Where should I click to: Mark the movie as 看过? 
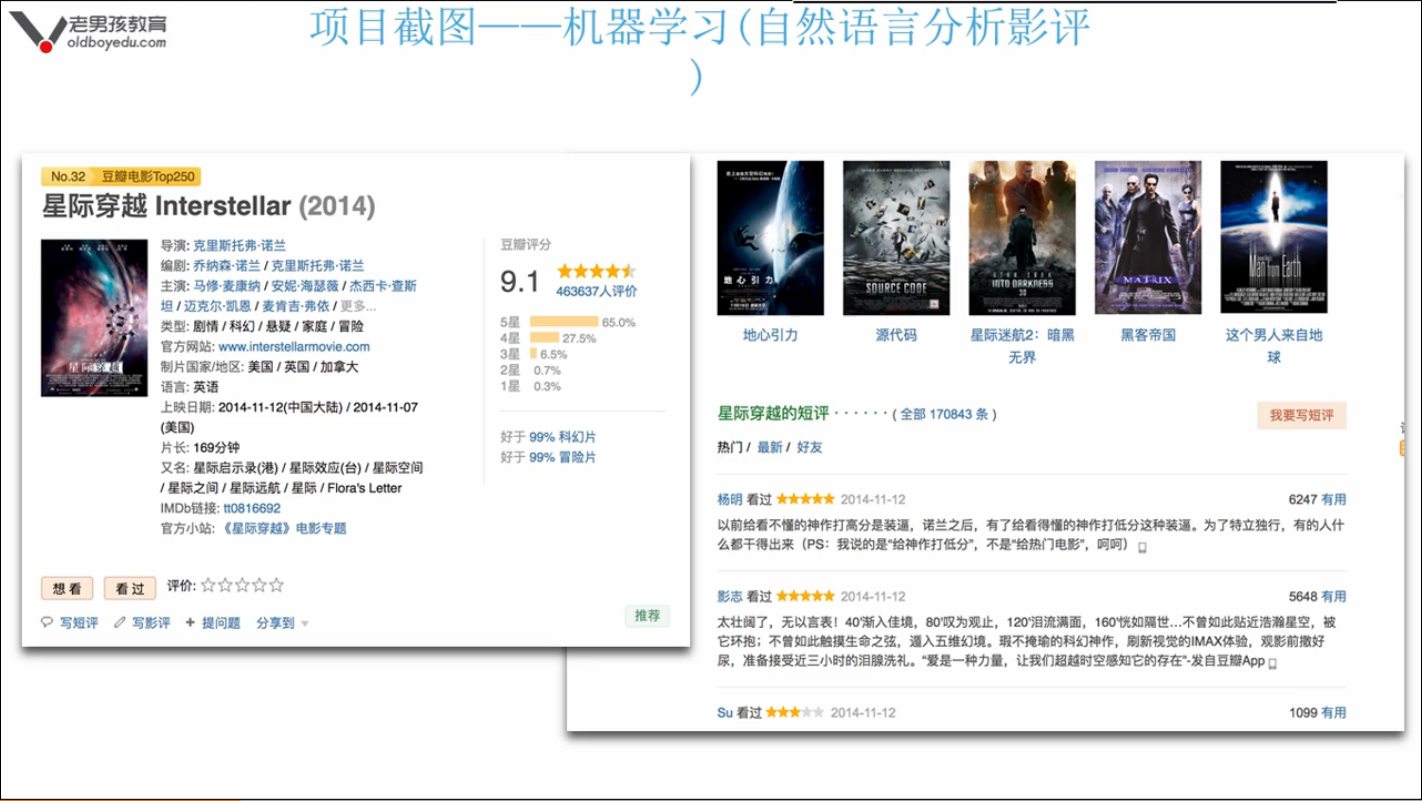130,588
